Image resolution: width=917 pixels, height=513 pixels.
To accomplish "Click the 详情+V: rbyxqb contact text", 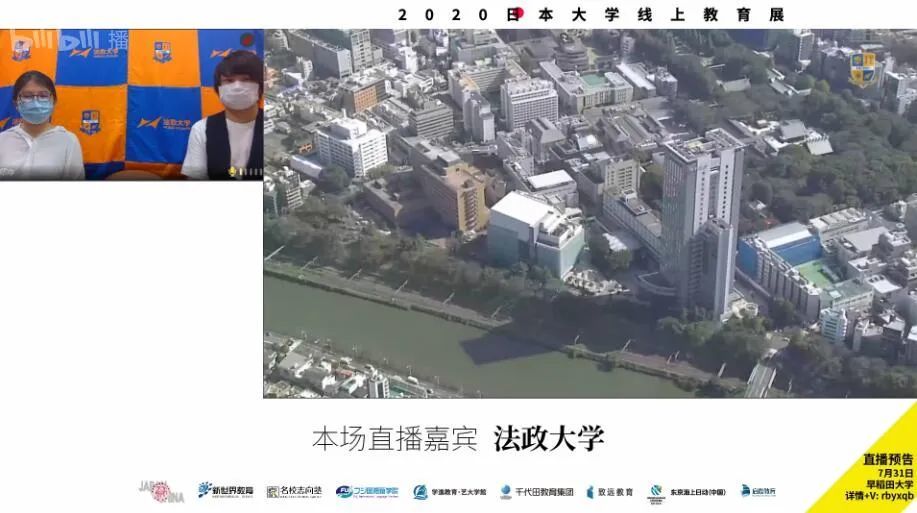I will [880, 495].
